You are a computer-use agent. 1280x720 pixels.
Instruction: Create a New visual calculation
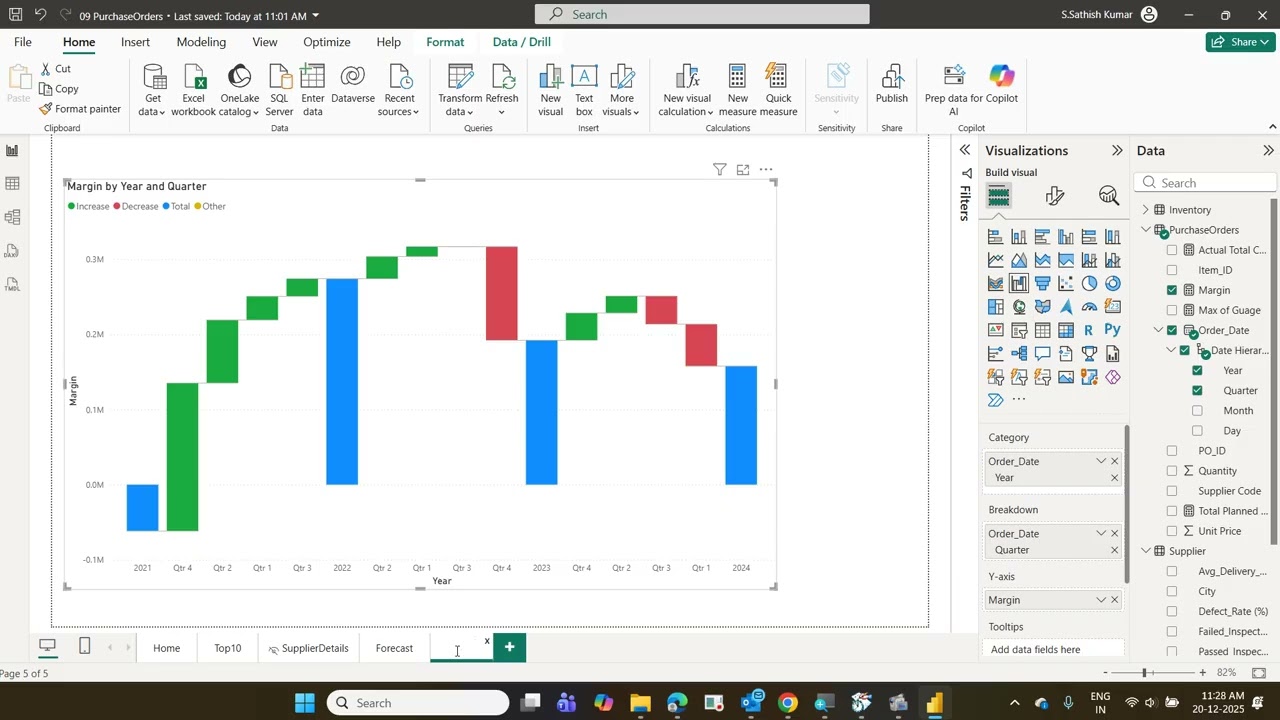click(x=685, y=91)
